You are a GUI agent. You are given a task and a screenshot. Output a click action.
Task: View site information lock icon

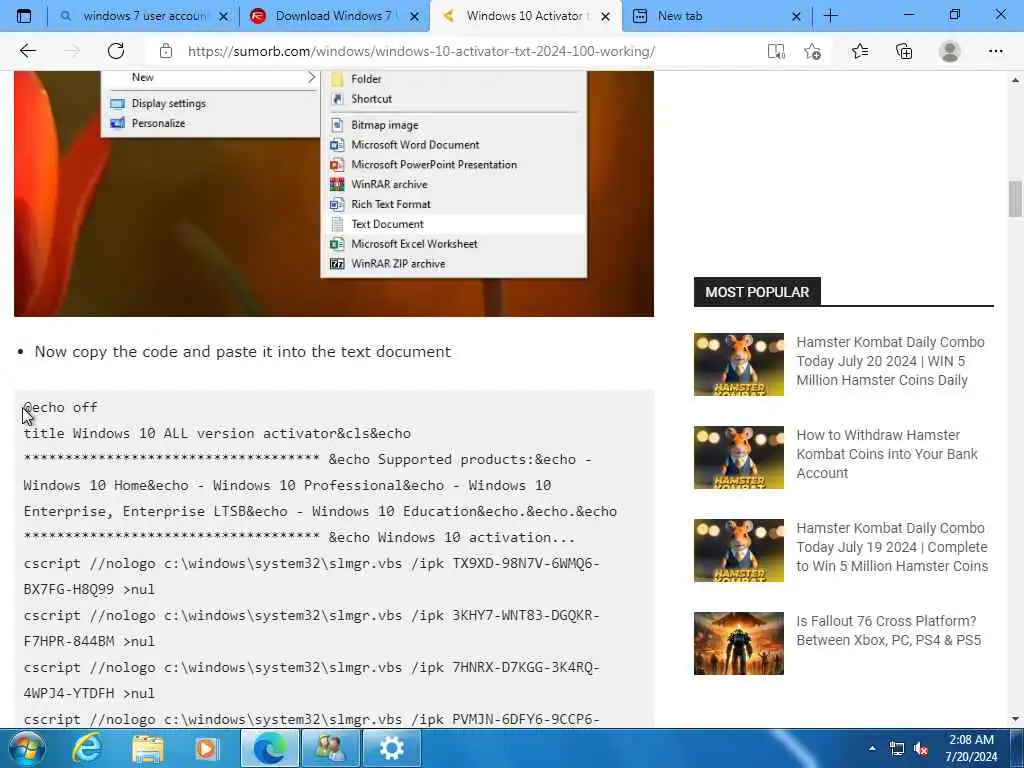tap(166, 51)
